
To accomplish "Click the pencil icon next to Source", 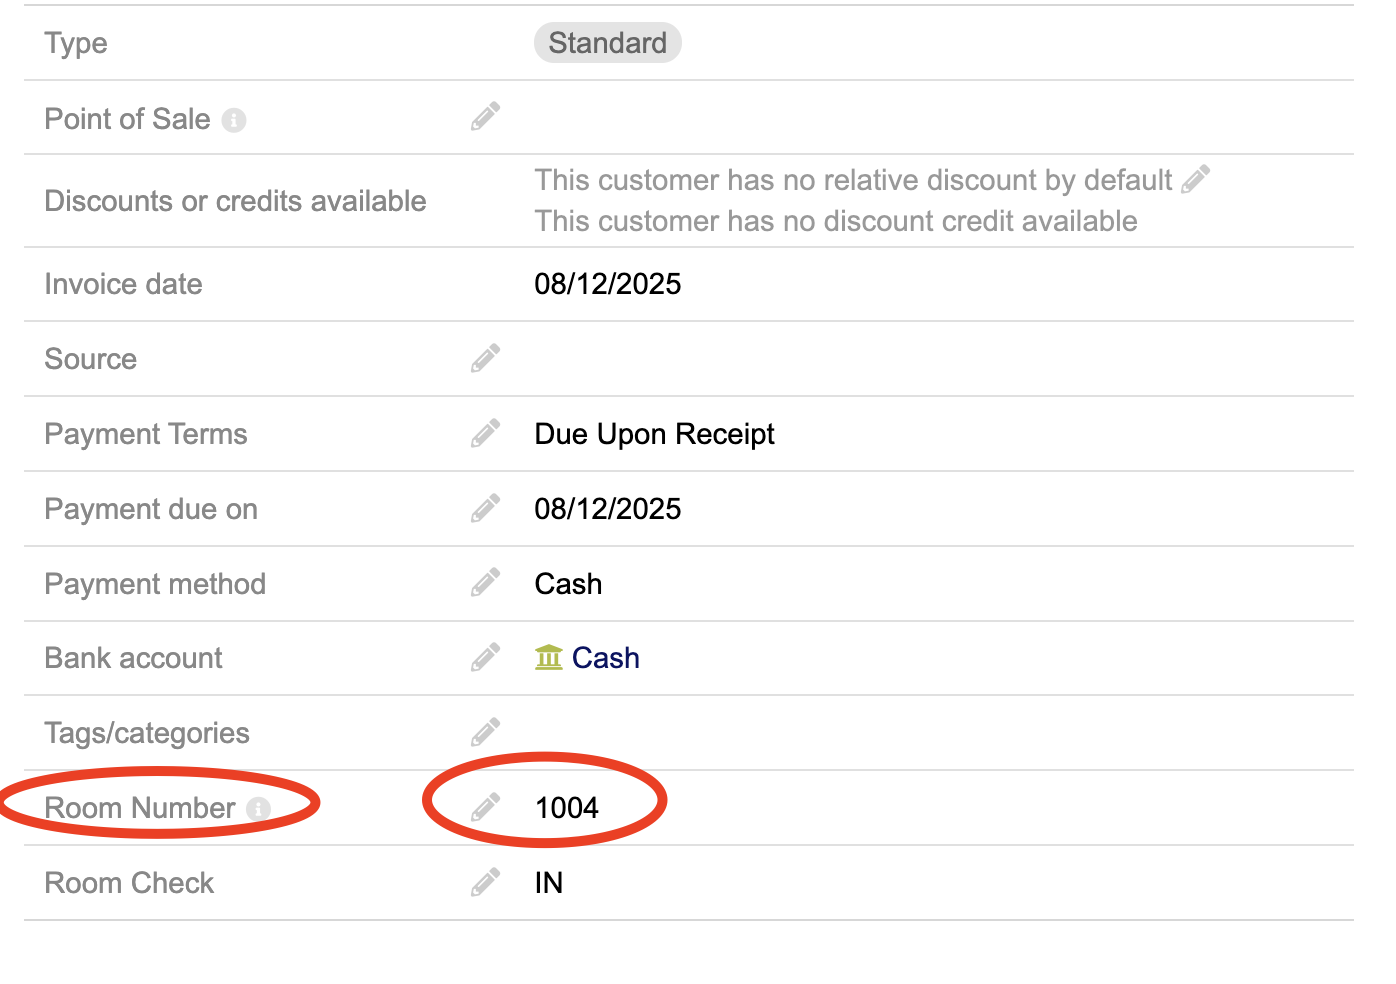I will click(486, 358).
